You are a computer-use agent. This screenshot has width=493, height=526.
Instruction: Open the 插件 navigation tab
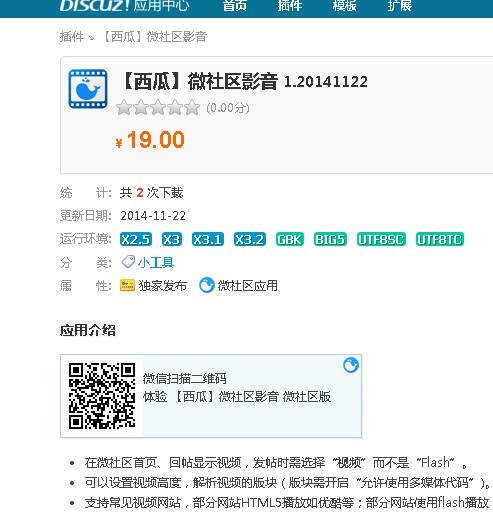[289, 5]
